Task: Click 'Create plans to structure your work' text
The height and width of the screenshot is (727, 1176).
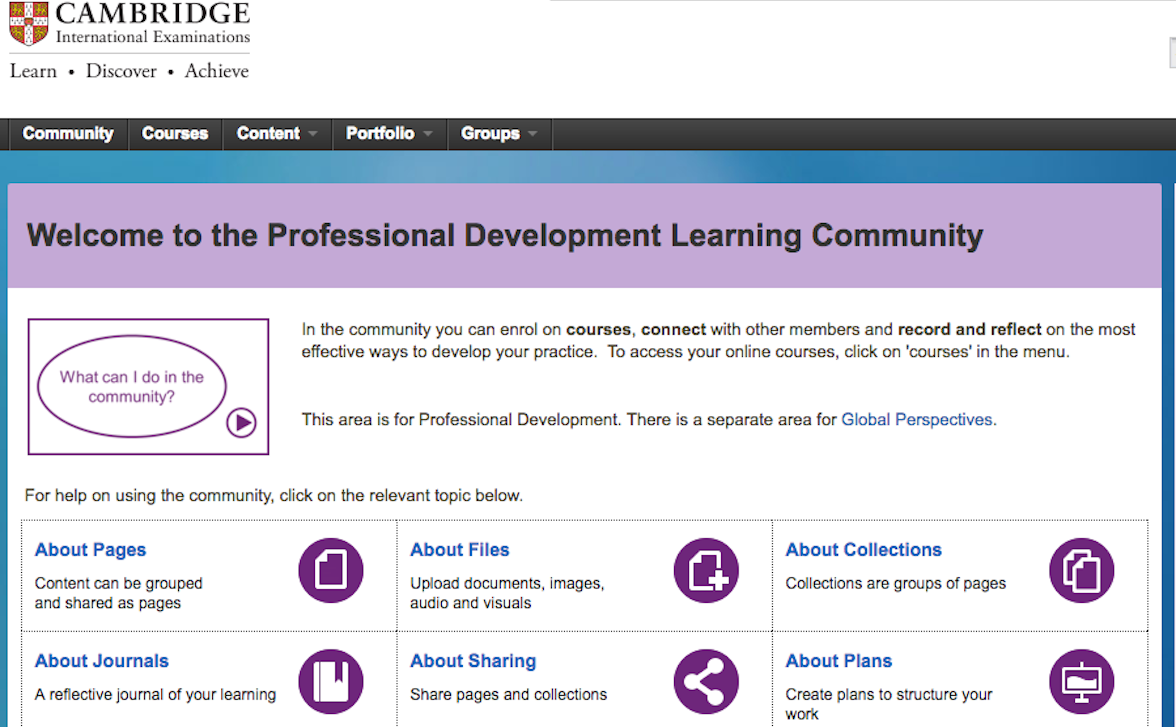Action: [889, 704]
